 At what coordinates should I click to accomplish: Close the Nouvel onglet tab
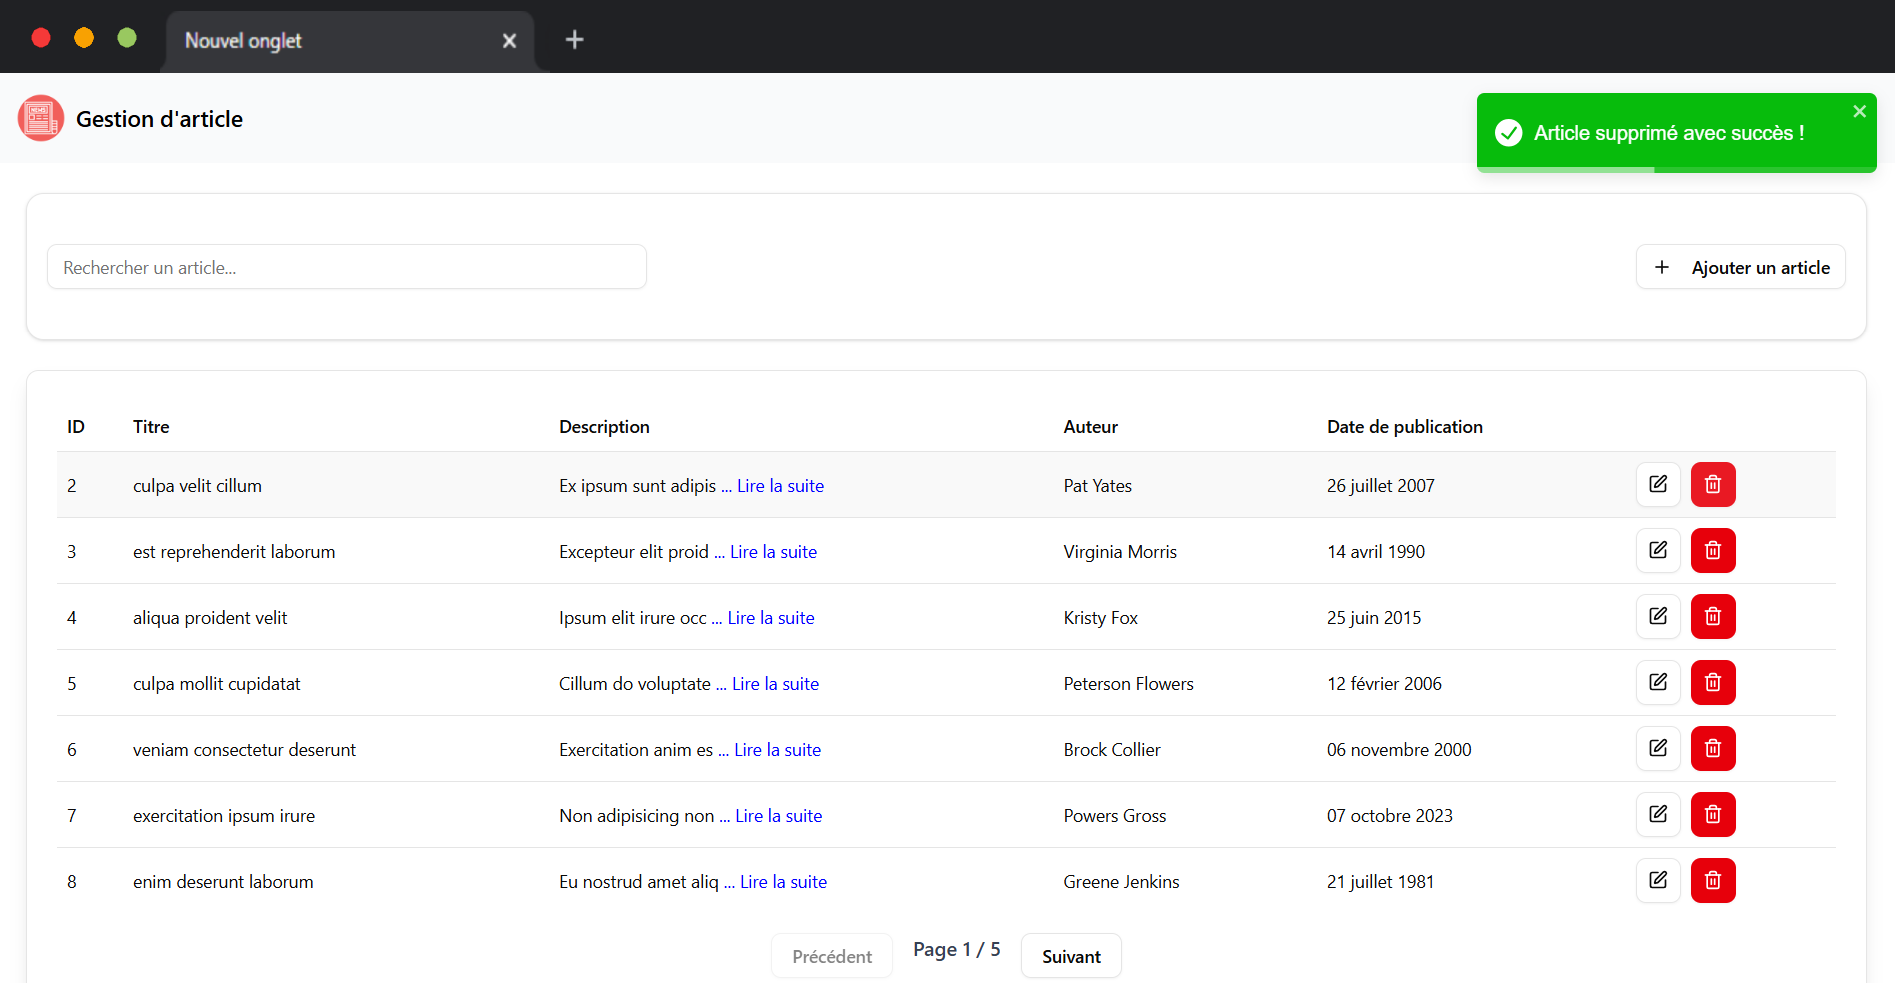tap(509, 41)
